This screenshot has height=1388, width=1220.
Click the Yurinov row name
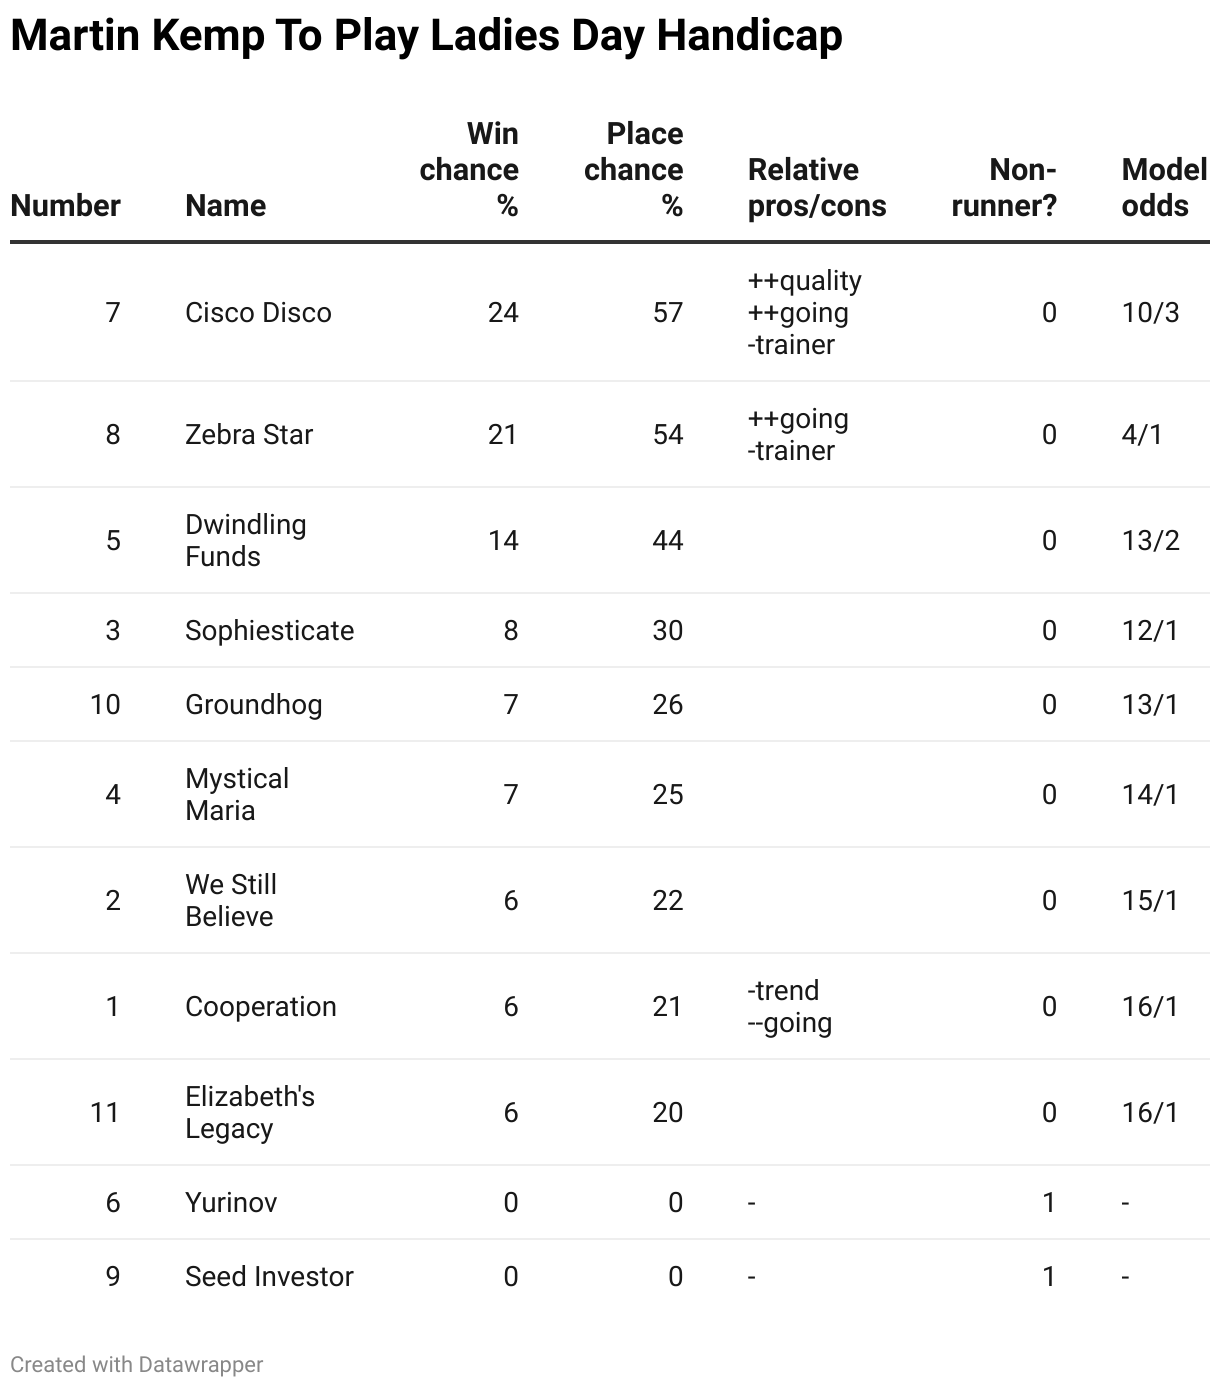(231, 1202)
